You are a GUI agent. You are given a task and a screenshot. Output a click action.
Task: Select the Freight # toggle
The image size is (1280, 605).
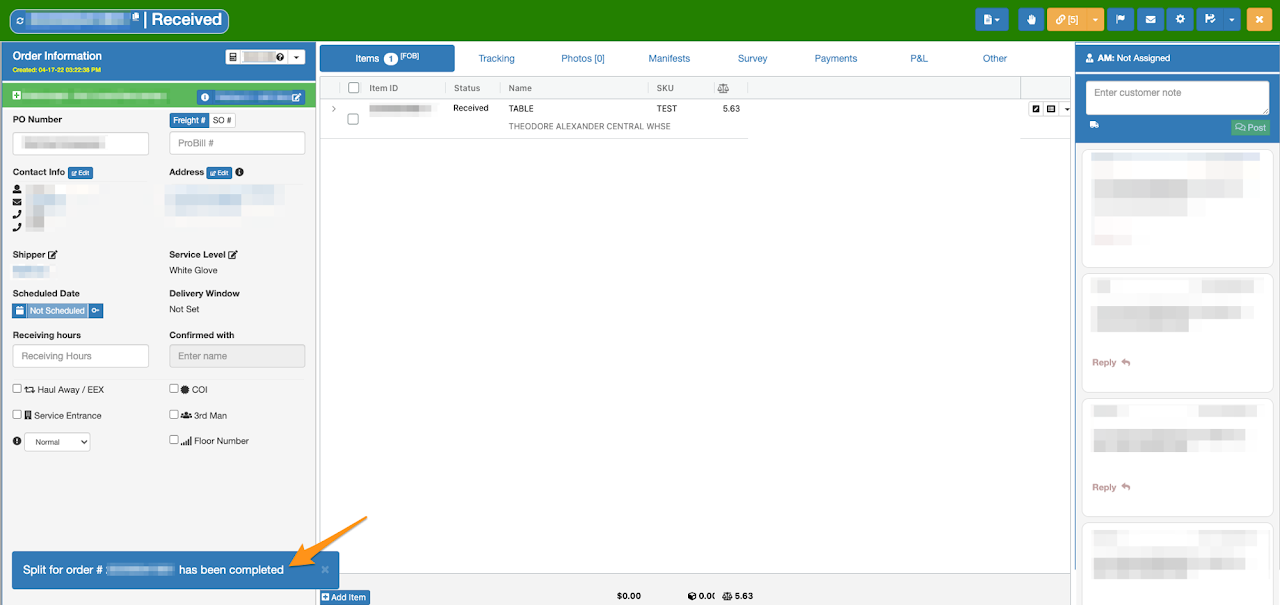point(189,120)
